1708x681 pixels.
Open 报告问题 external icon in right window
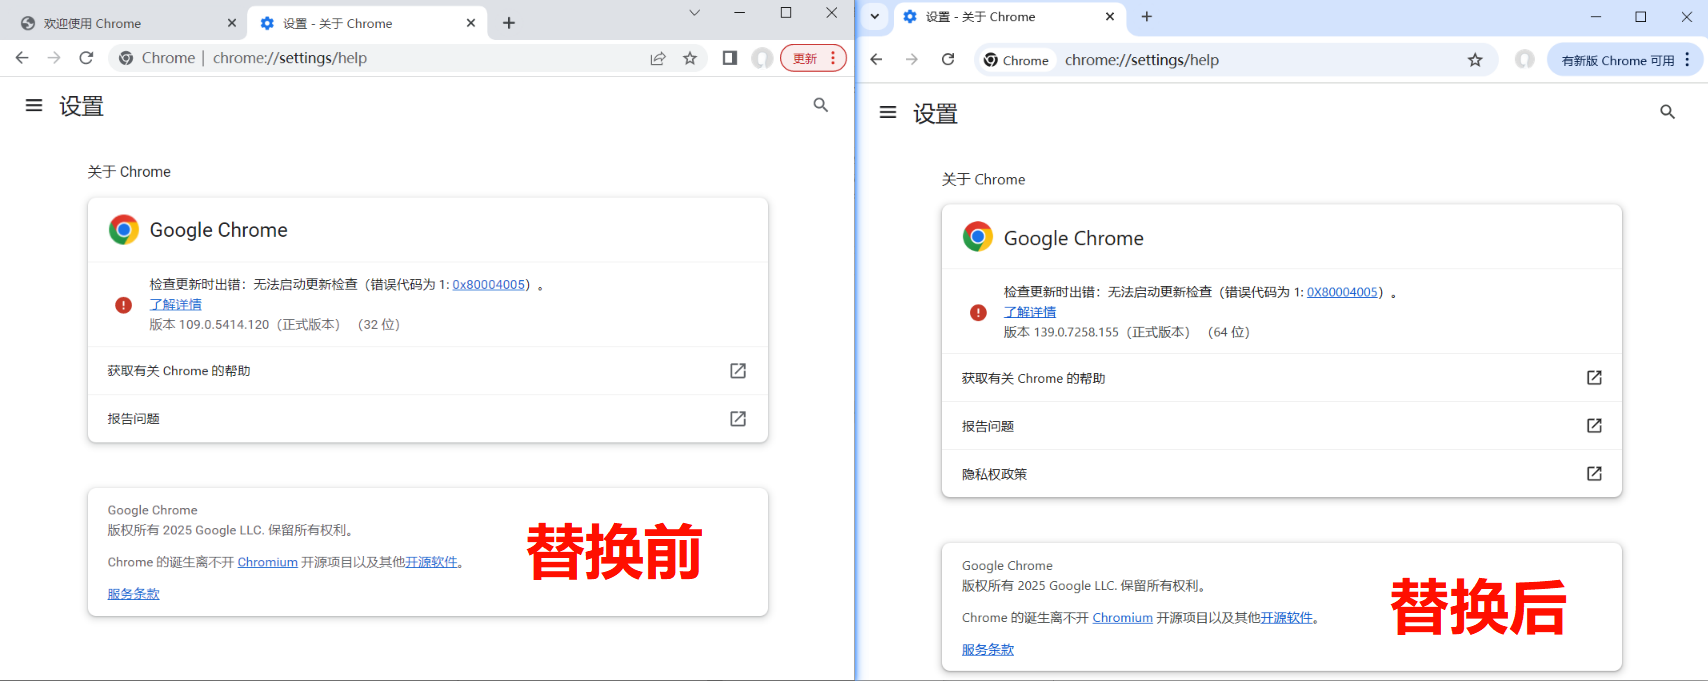[1594, 426]
